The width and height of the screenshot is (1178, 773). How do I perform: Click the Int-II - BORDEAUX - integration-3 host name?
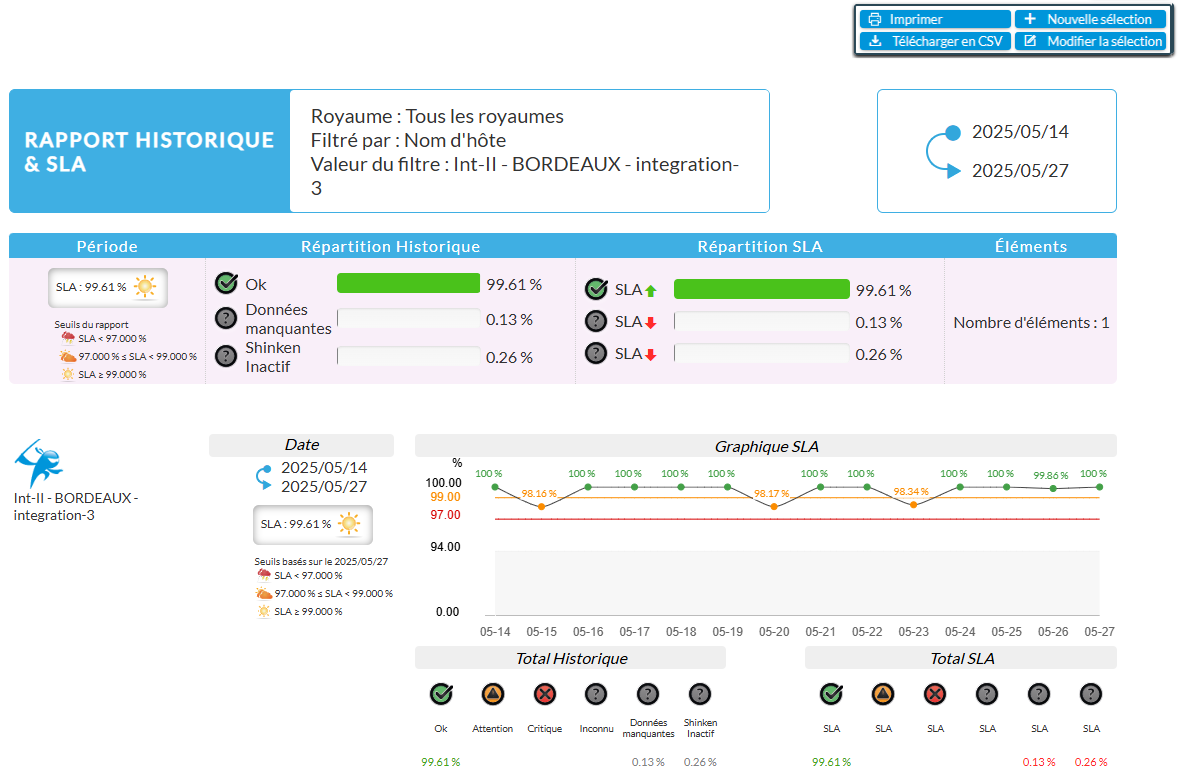pyautogui.click(x=76, y=506)
